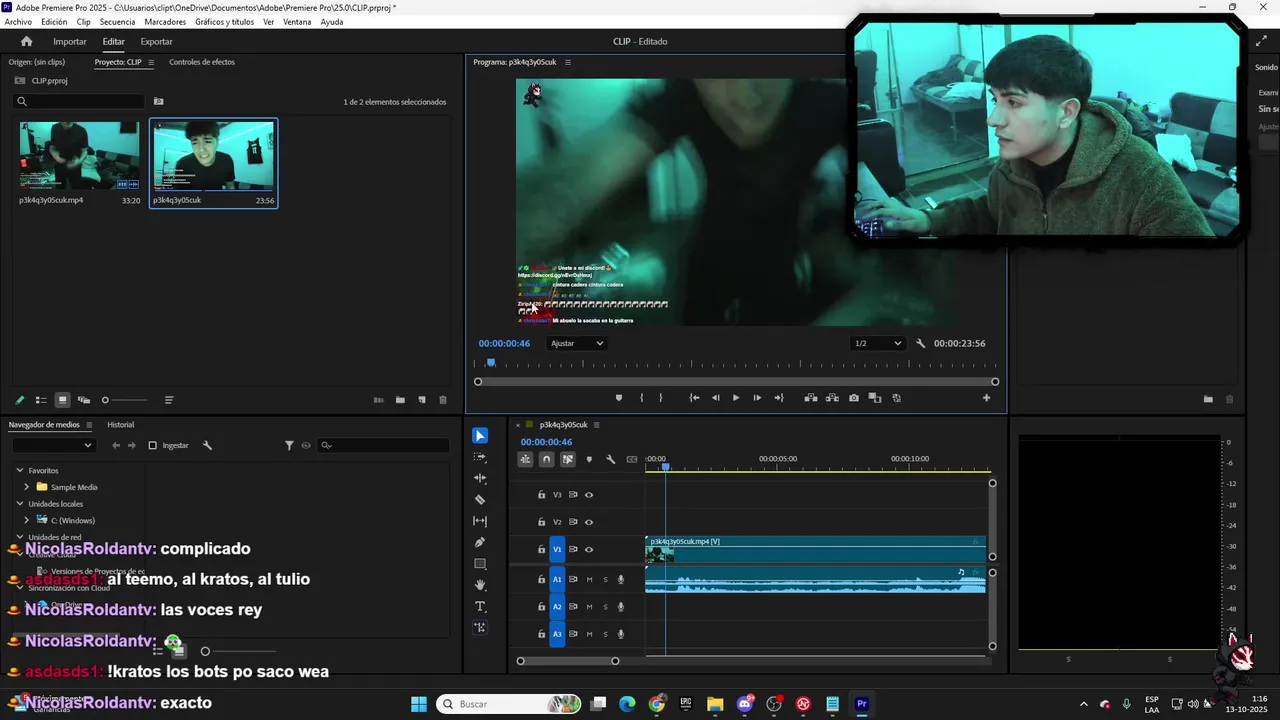Play the sequence in Program monitor
Image resolution: width=1280 pixels, height=720 pixels.
pyautogui.click(x=736, y=398)
